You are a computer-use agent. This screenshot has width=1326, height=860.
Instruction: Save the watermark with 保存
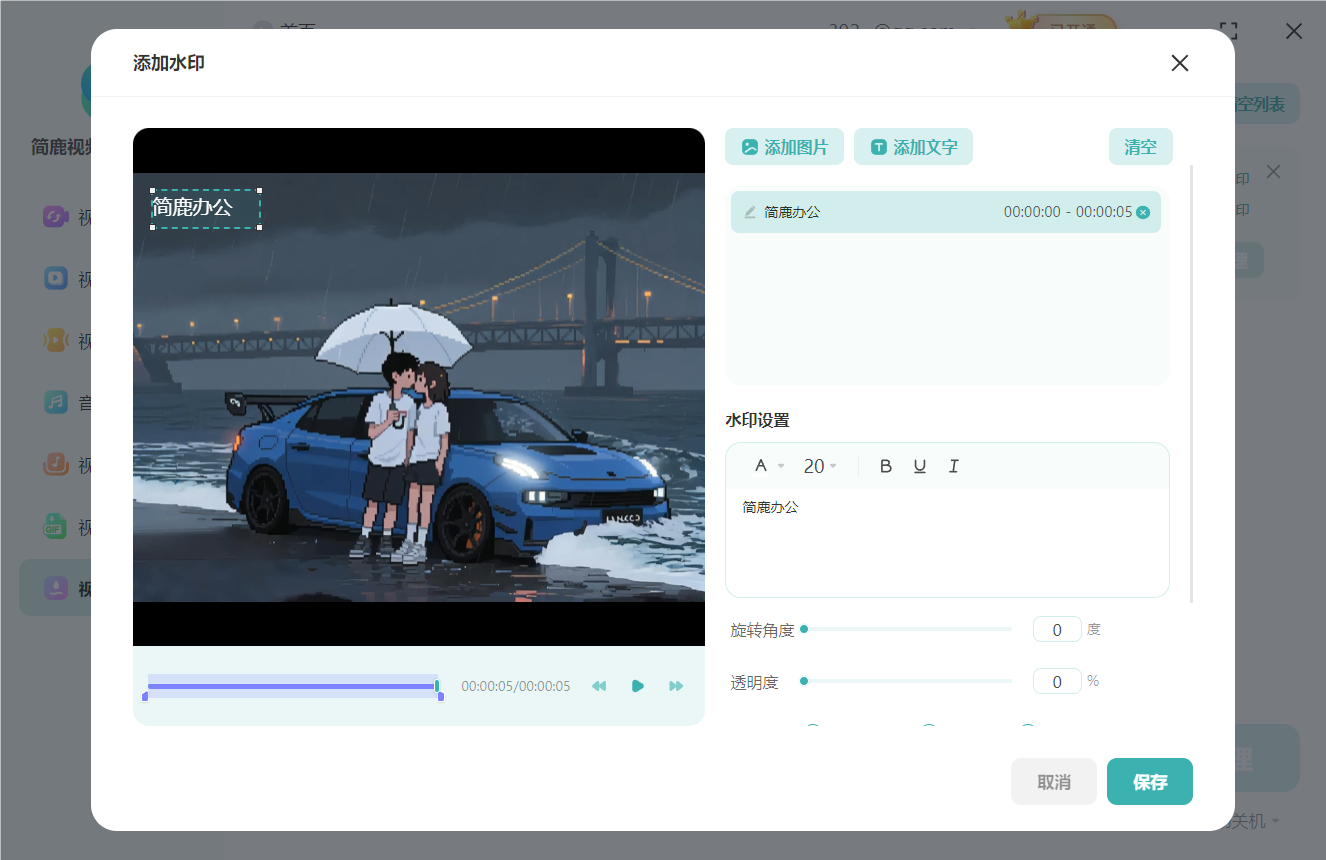[1149, 782]
